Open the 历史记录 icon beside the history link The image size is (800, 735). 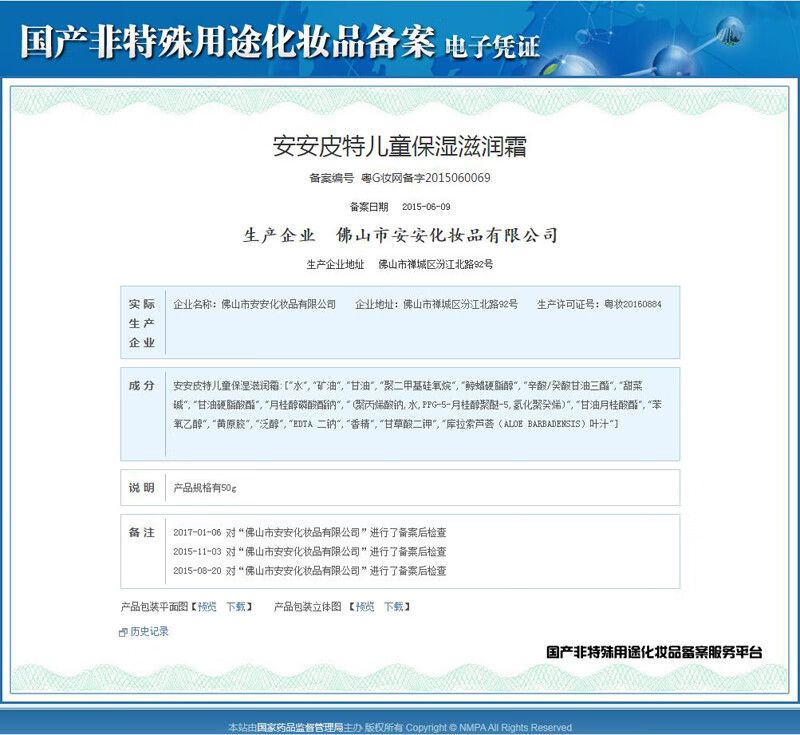point(123,632)
